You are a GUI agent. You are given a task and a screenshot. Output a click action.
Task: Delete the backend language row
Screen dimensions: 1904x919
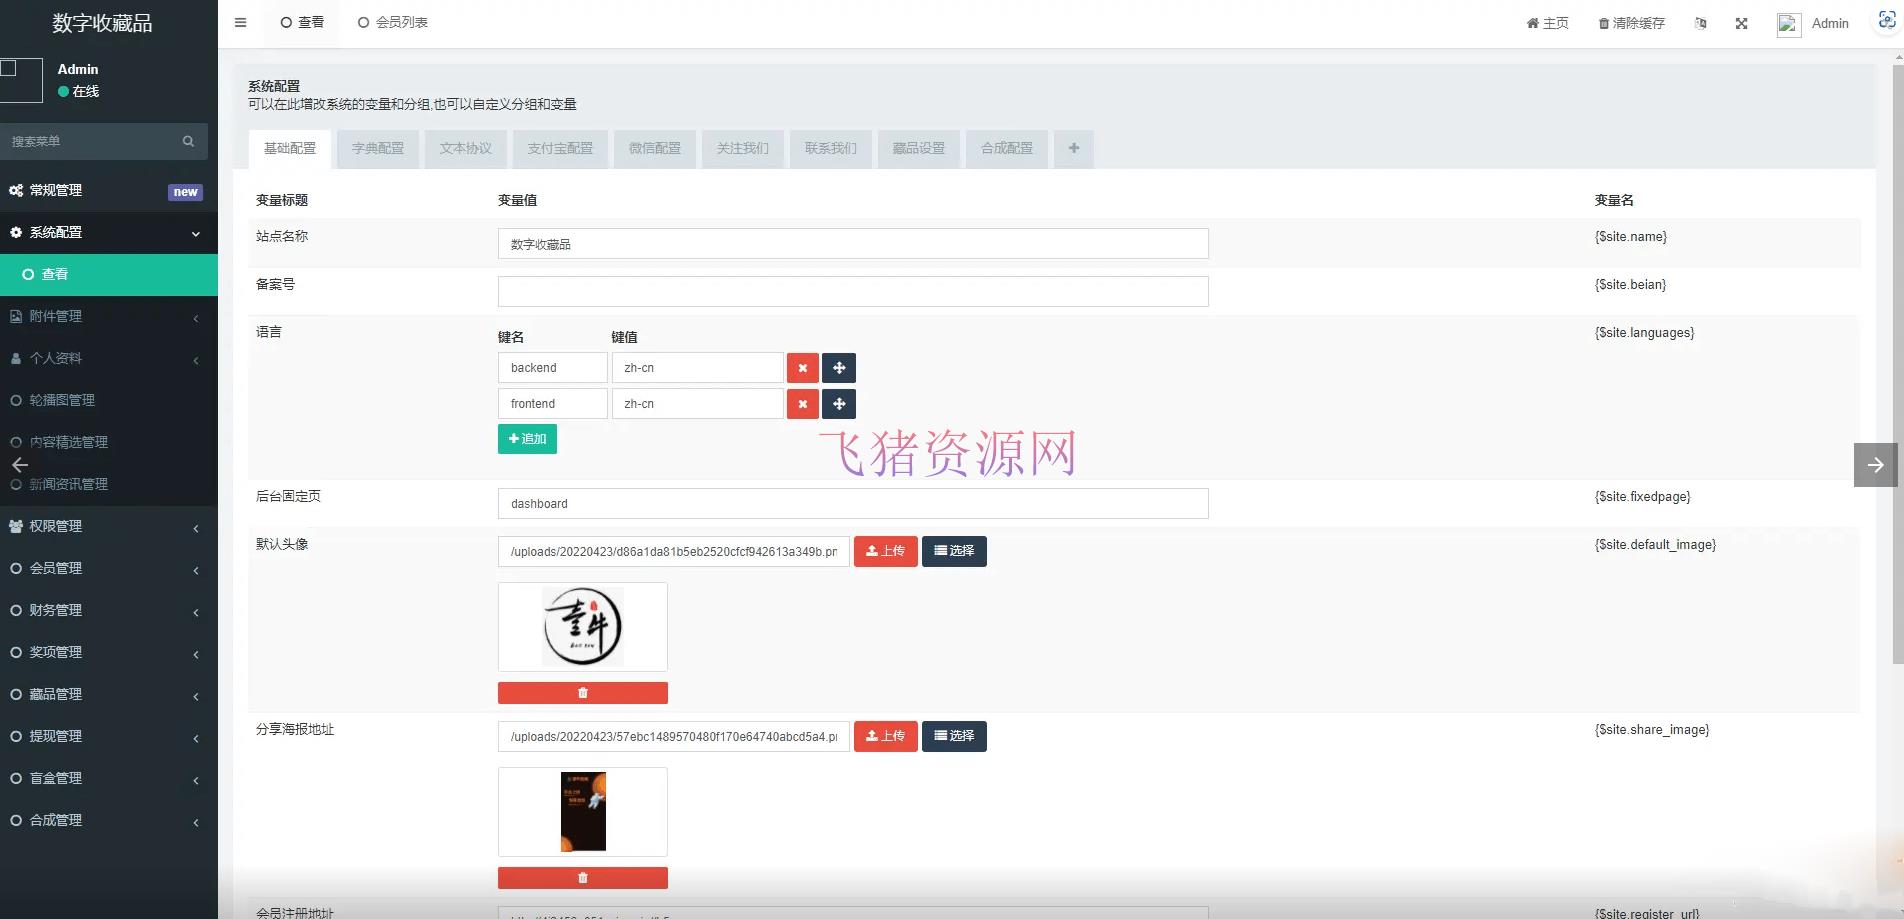pyautogui.click(x=802, y=368)
